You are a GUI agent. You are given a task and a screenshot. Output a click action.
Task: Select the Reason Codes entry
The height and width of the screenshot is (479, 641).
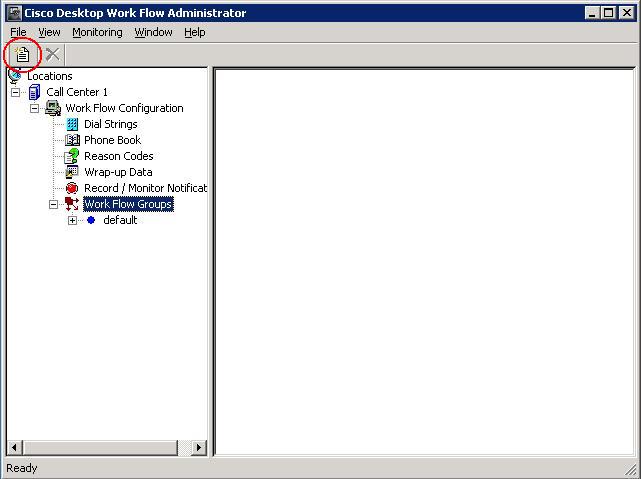tap(119, 156)
